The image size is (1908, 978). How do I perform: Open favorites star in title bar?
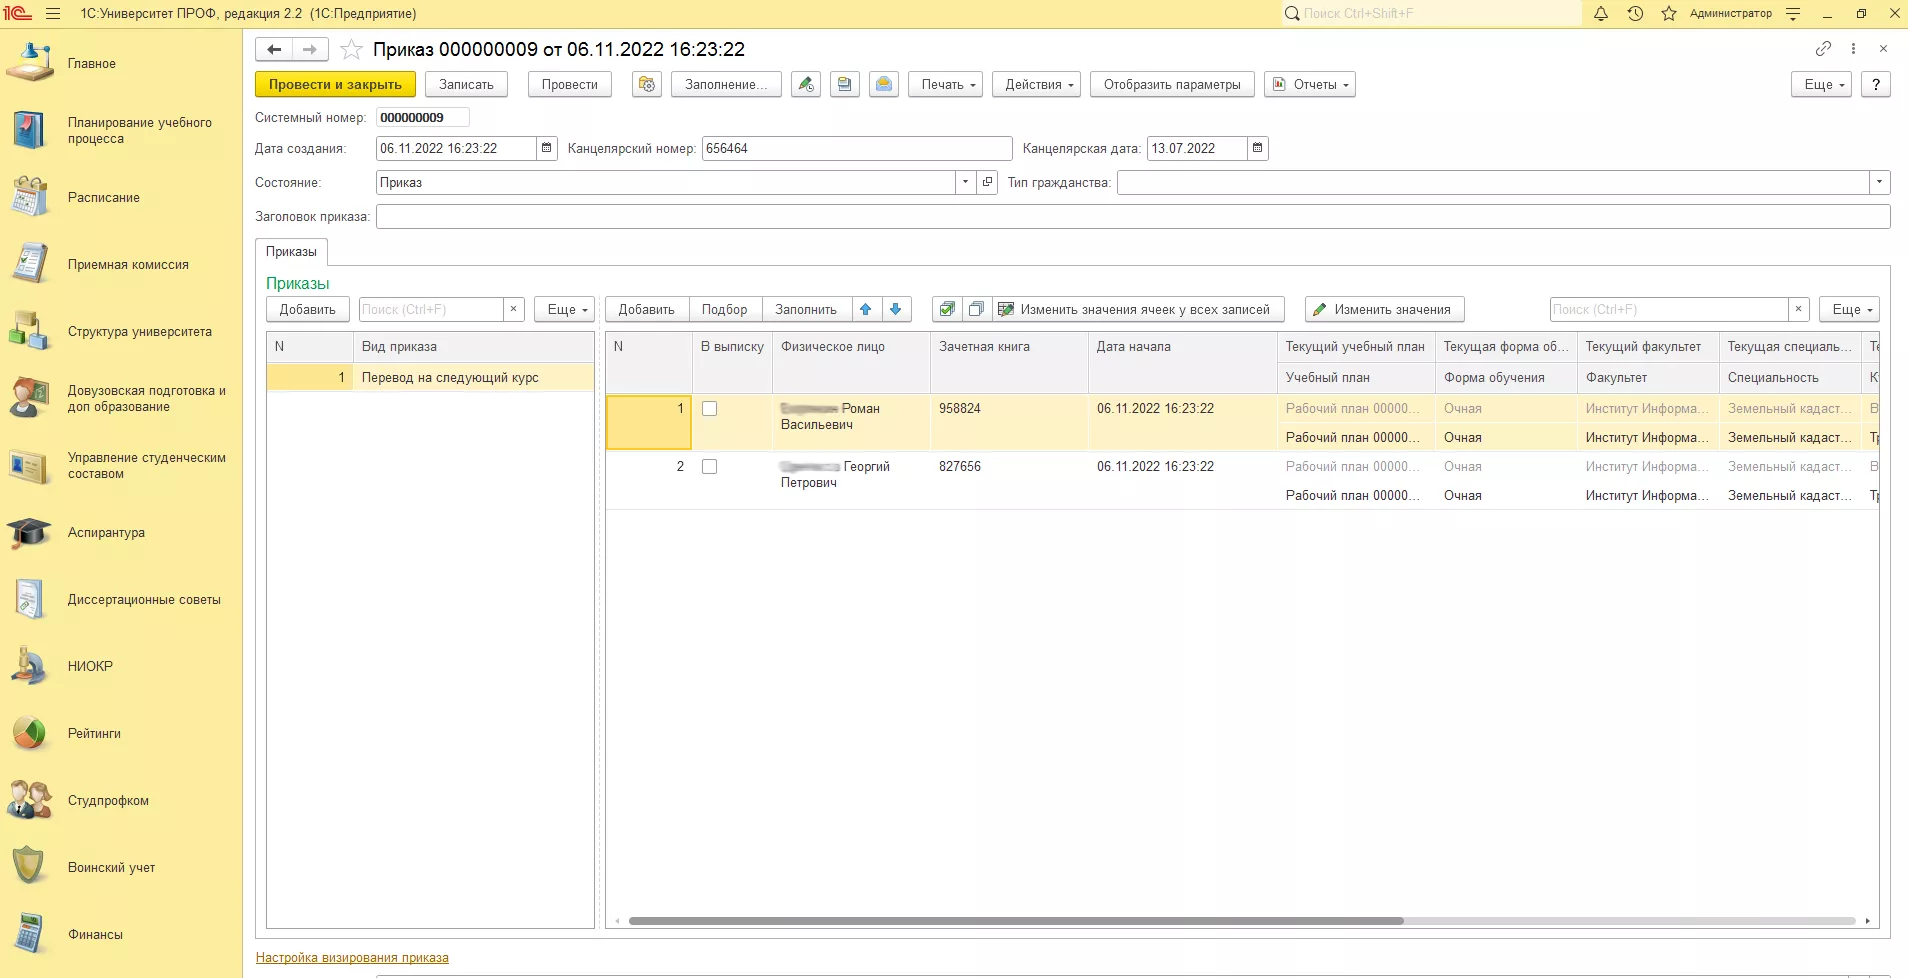coord(1669,14)
